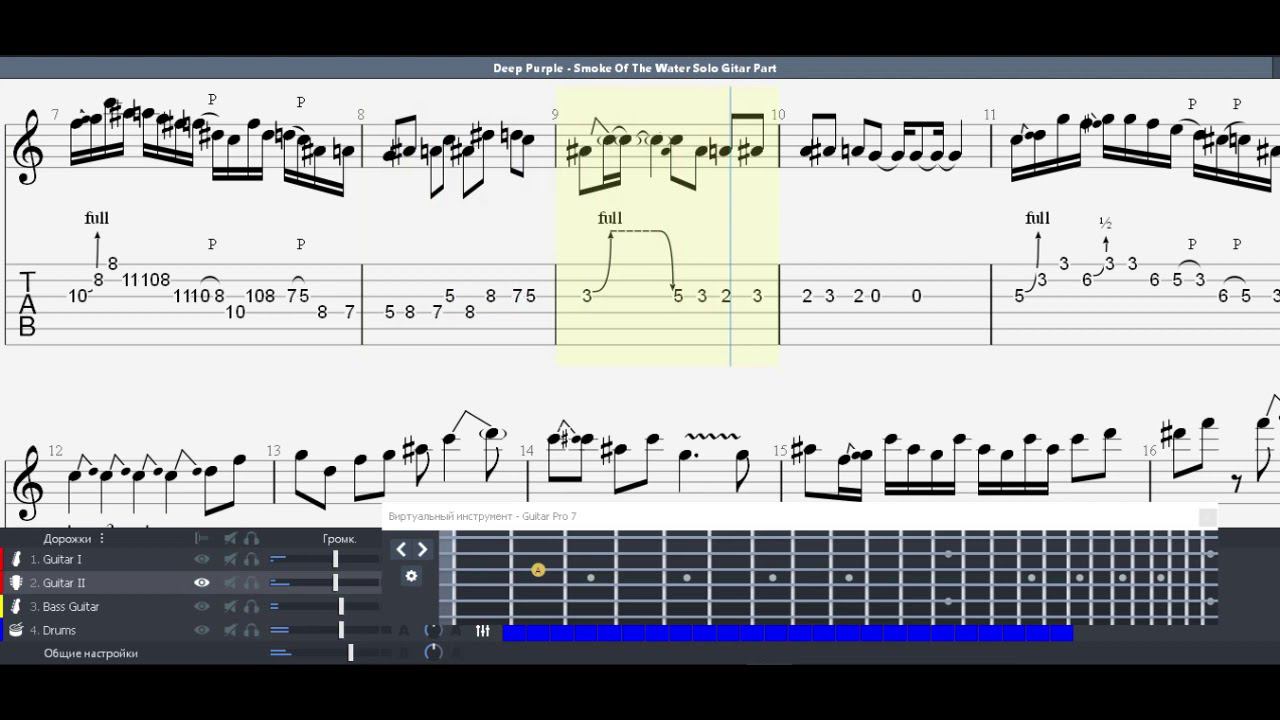Click measure number 10 on the staff

pyautogui.click(x=778, y=115)
